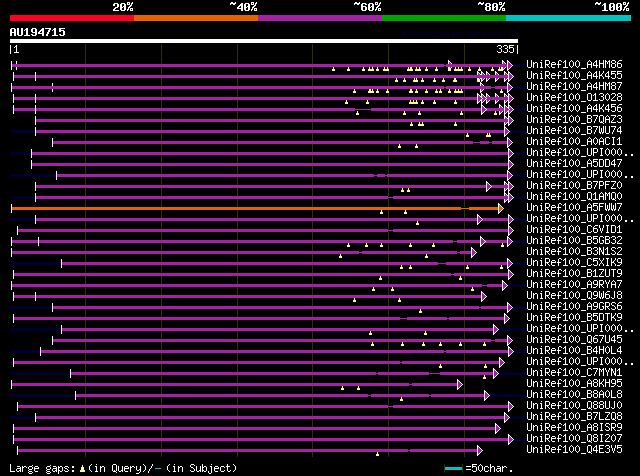Select the UniRef100_Q1AMQ0 label
The image size is (640, 476).
[574, 196]
